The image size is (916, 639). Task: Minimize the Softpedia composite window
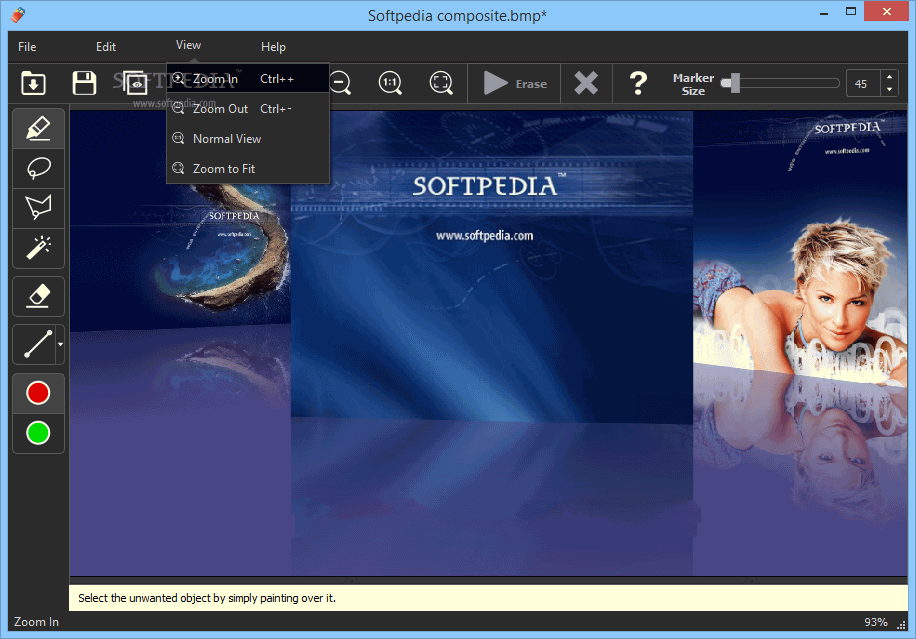click(824, 13)
